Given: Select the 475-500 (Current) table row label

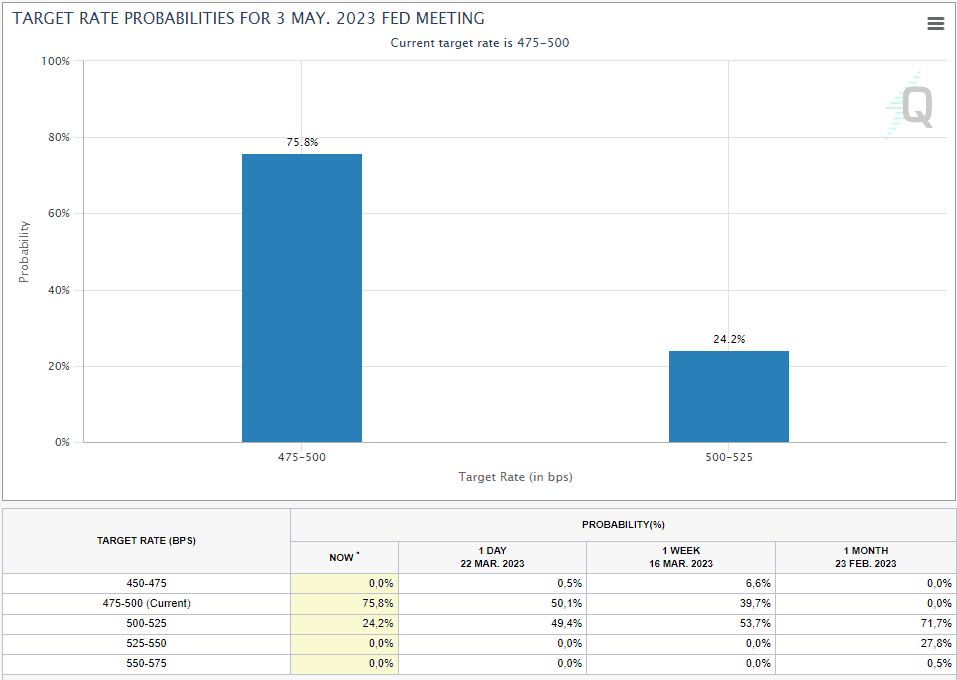Looking at the screenshot, I should (x=146, y=603).
